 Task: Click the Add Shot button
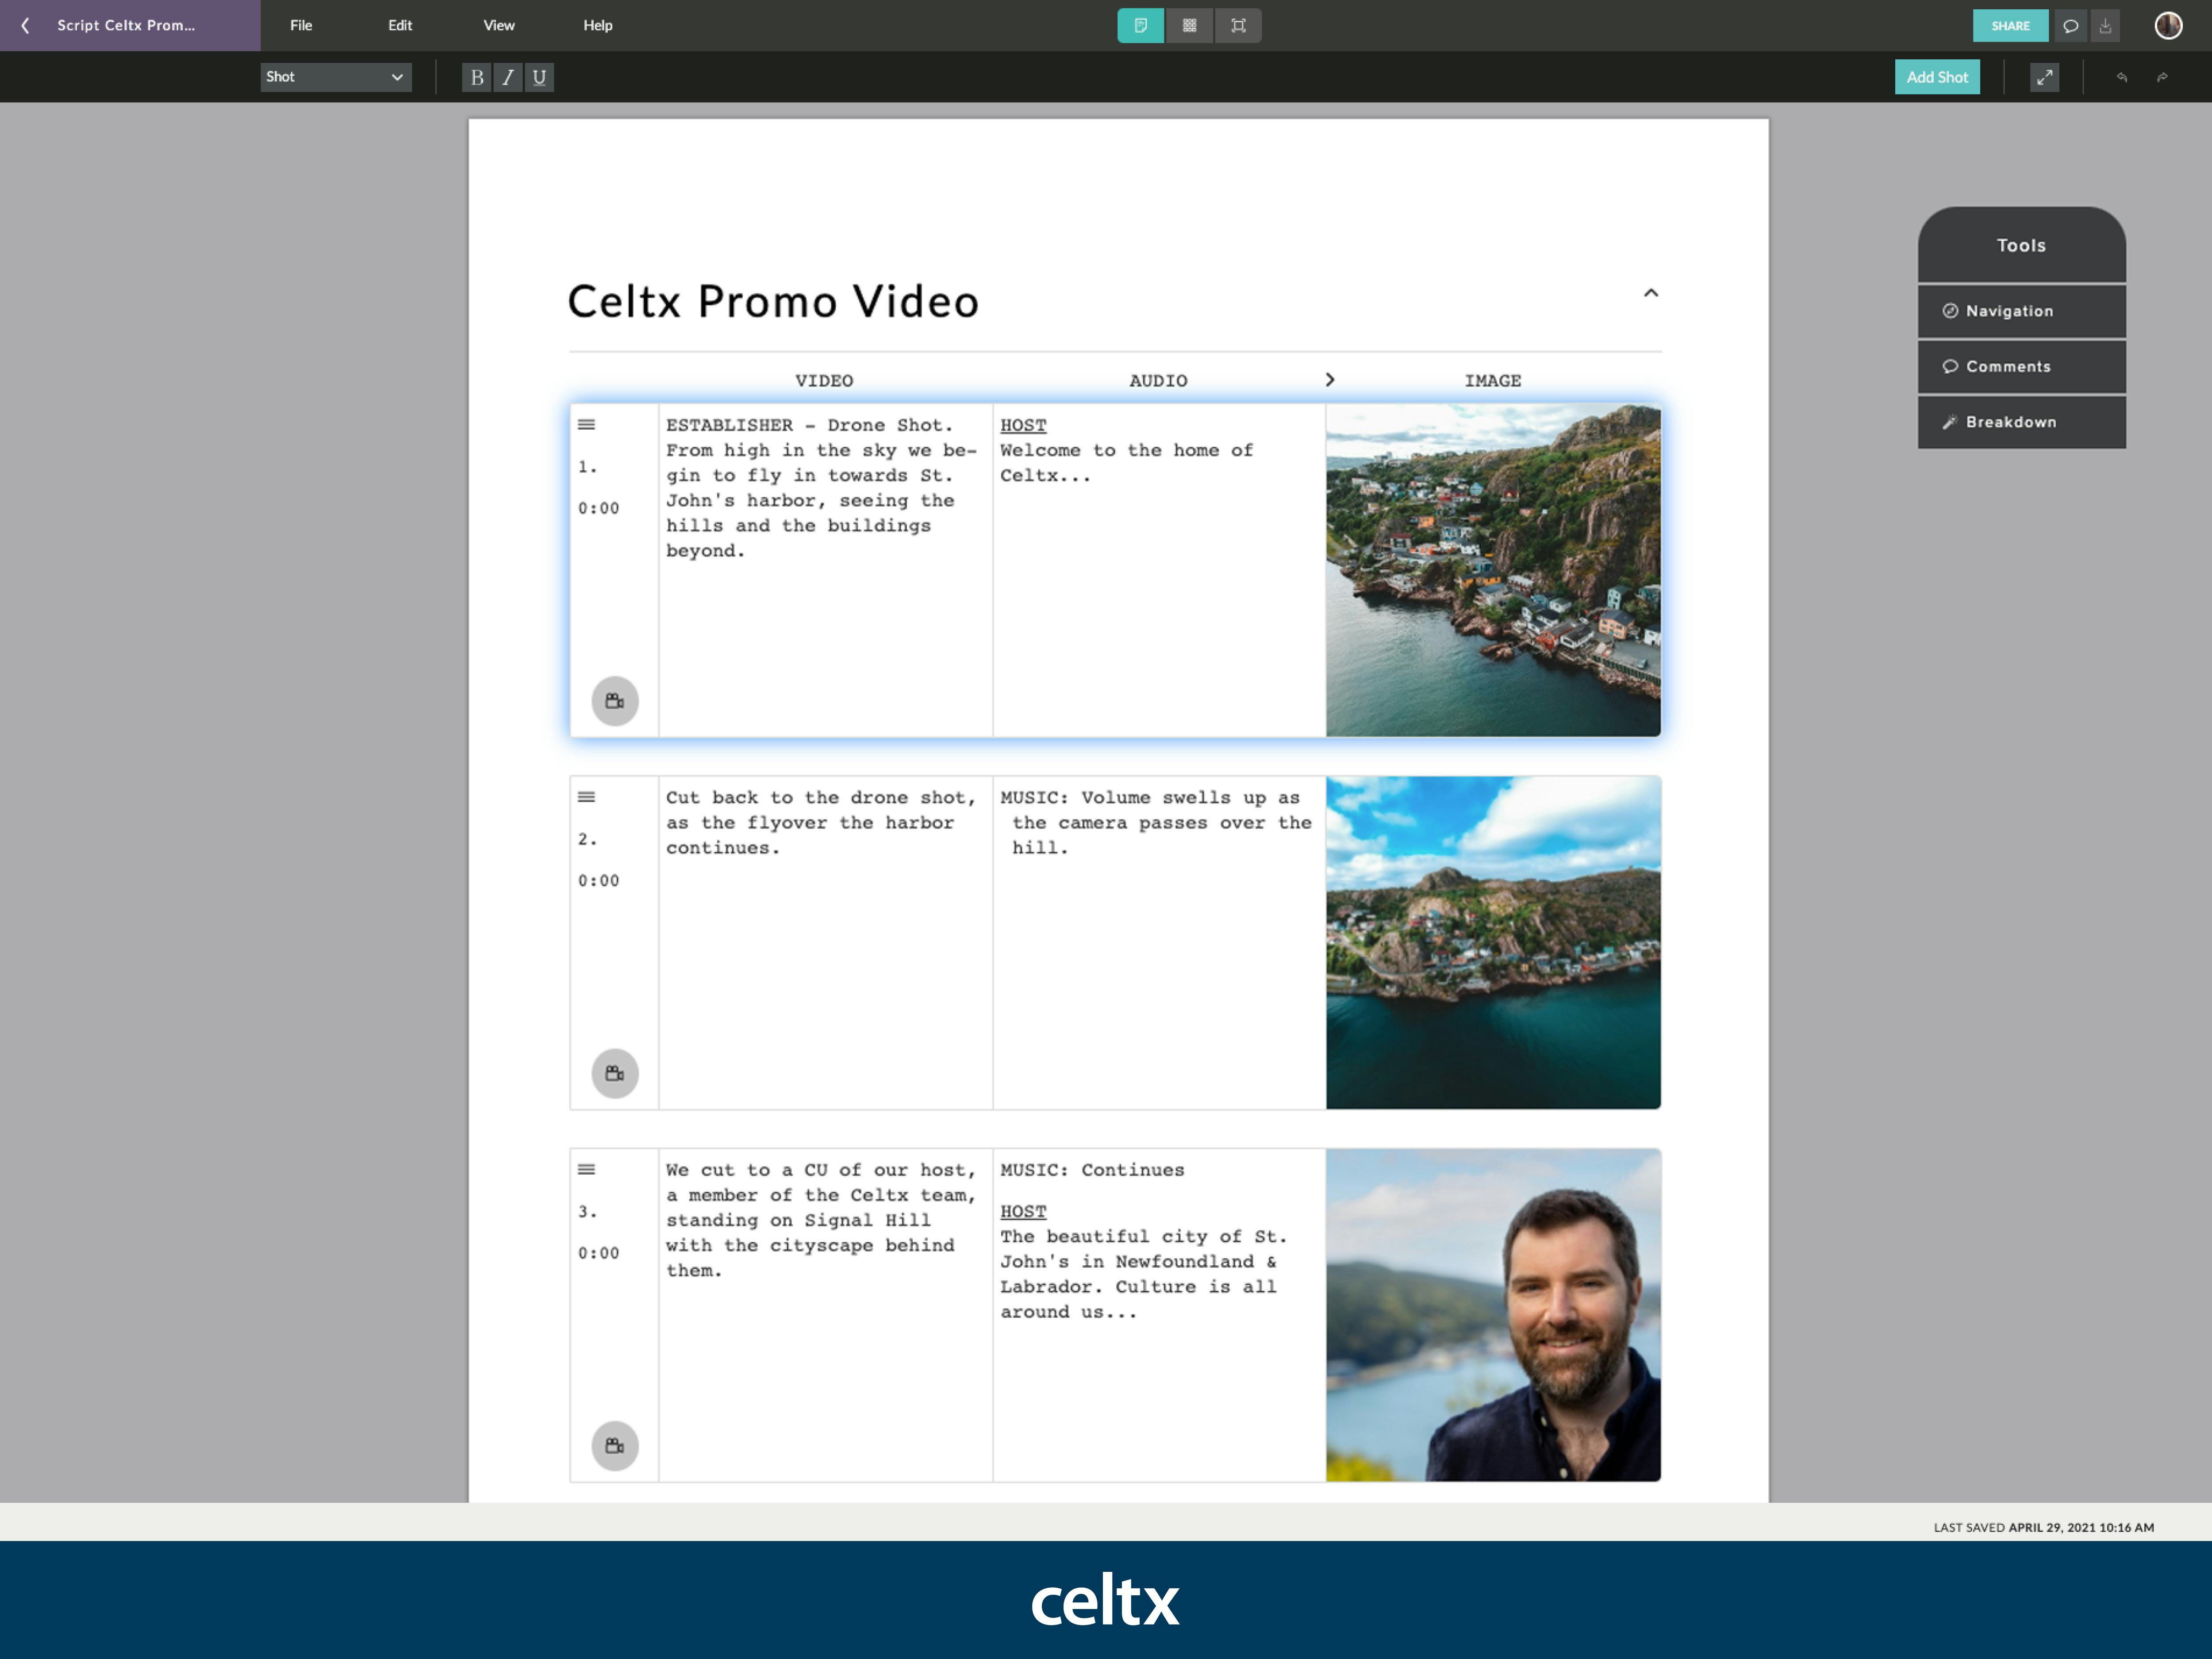[x=1937, y=77]
